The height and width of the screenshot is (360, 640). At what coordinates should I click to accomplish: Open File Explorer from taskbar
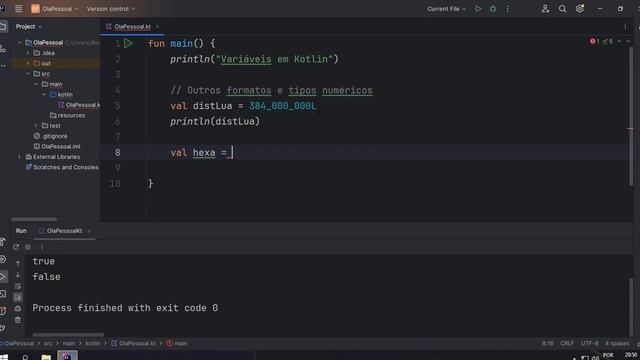tap(46, 357)
